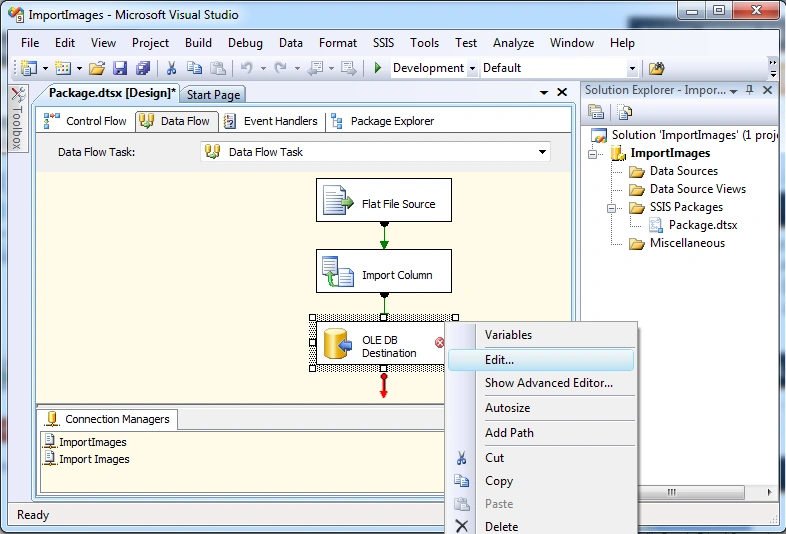Choose Show Advanced Editor... option
Viewport: 786px width, 534px height.
548,383
